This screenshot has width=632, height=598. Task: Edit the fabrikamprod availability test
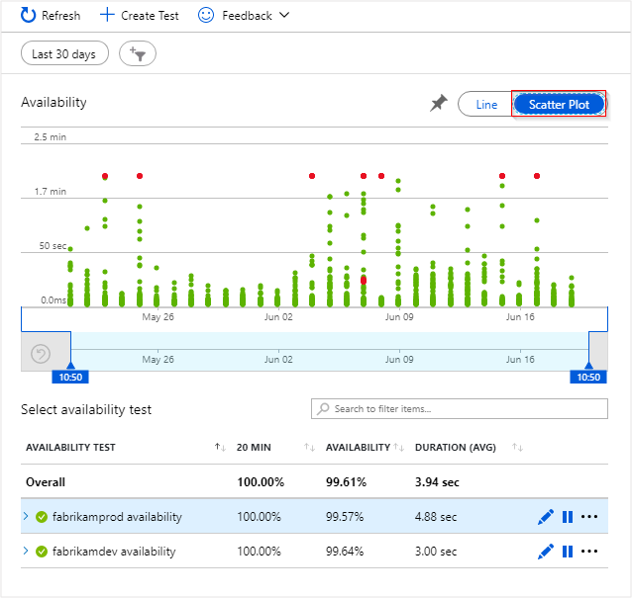545,517
